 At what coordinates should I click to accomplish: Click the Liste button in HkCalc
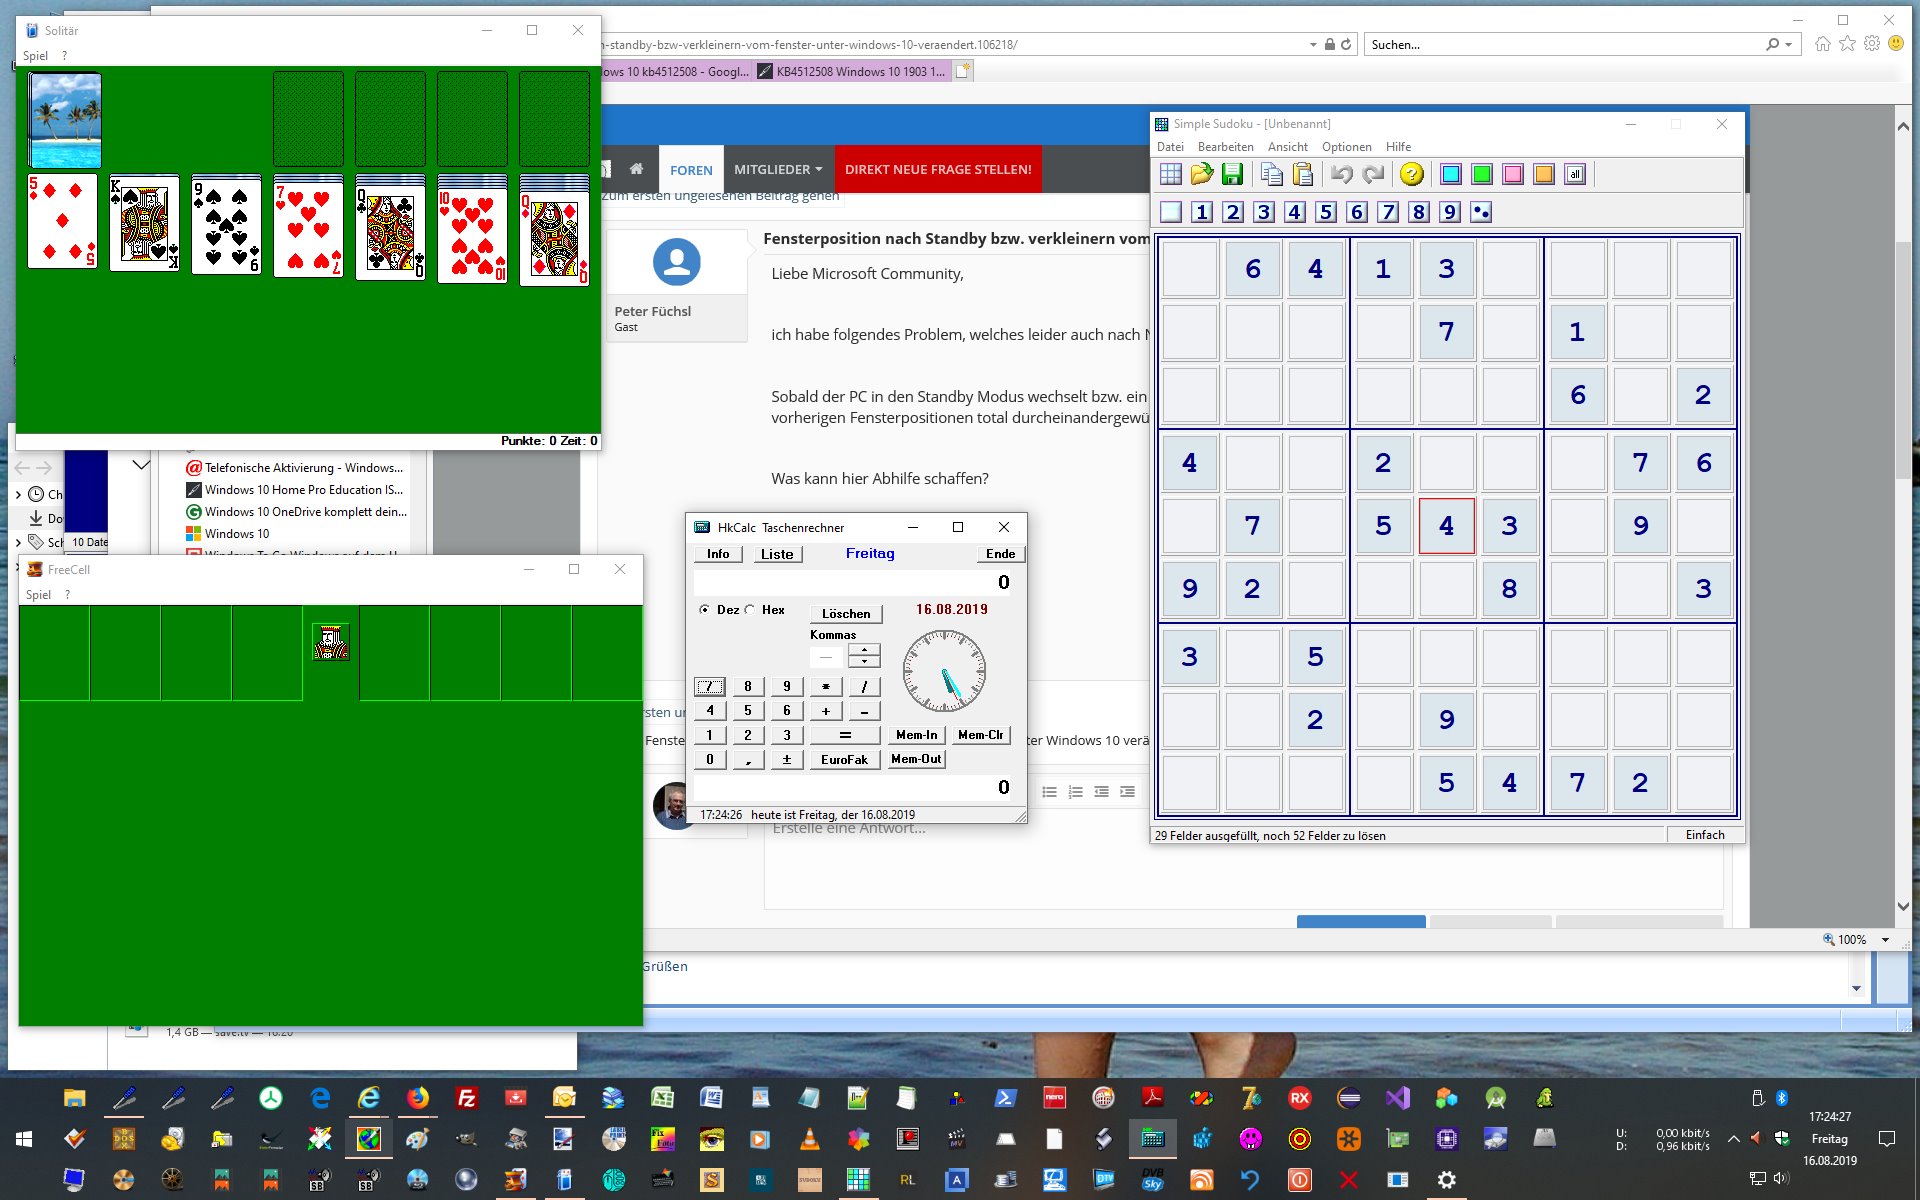click(x=777, y=554)
